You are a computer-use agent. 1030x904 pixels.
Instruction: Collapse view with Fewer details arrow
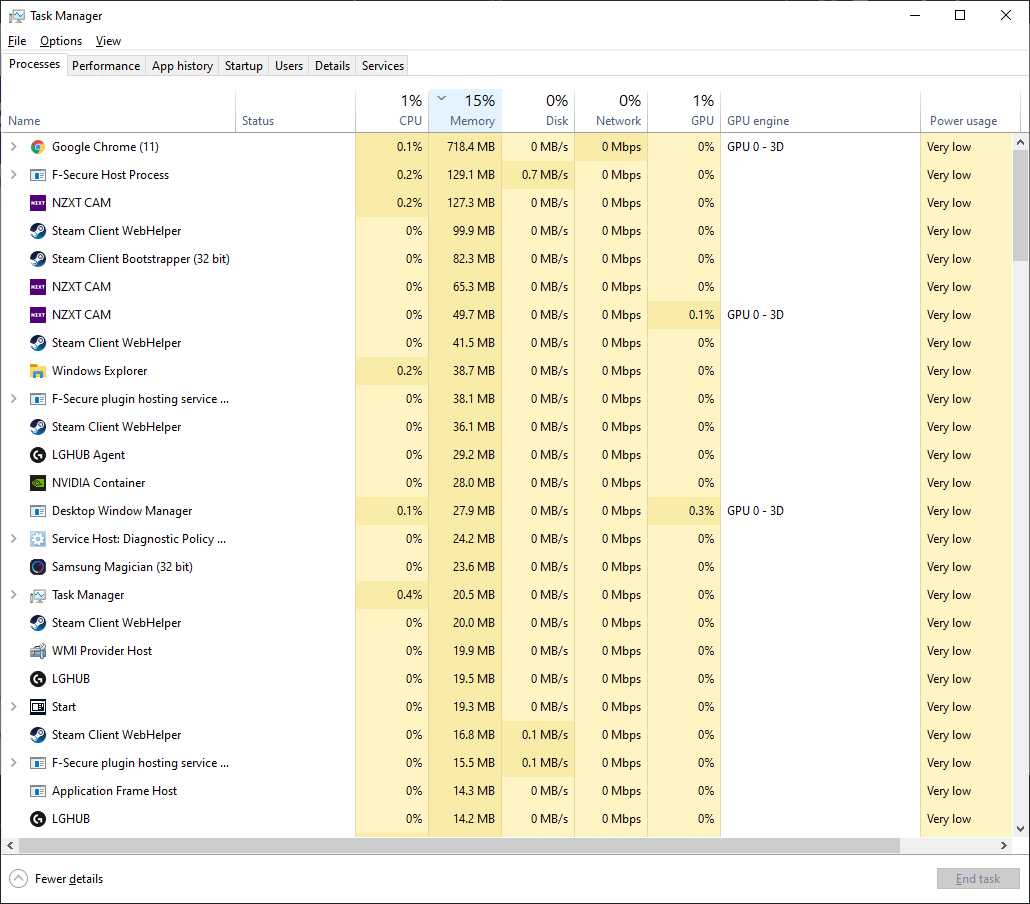pyautogui.click(x=18, y=878)
